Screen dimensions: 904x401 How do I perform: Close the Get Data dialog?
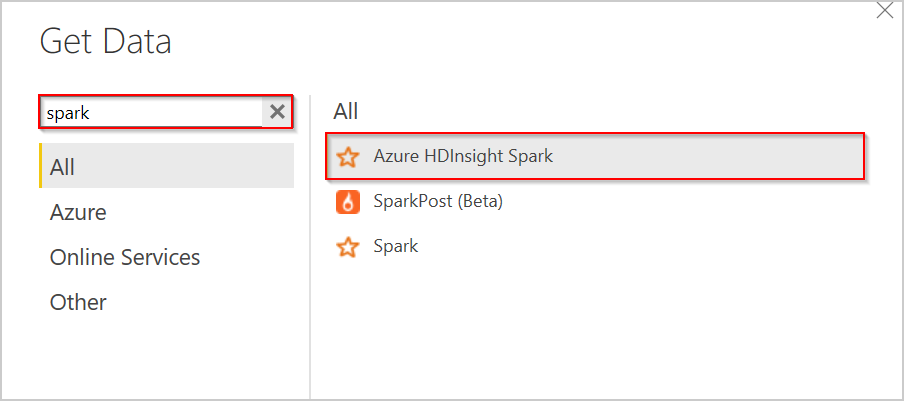(x=885, y=12)
